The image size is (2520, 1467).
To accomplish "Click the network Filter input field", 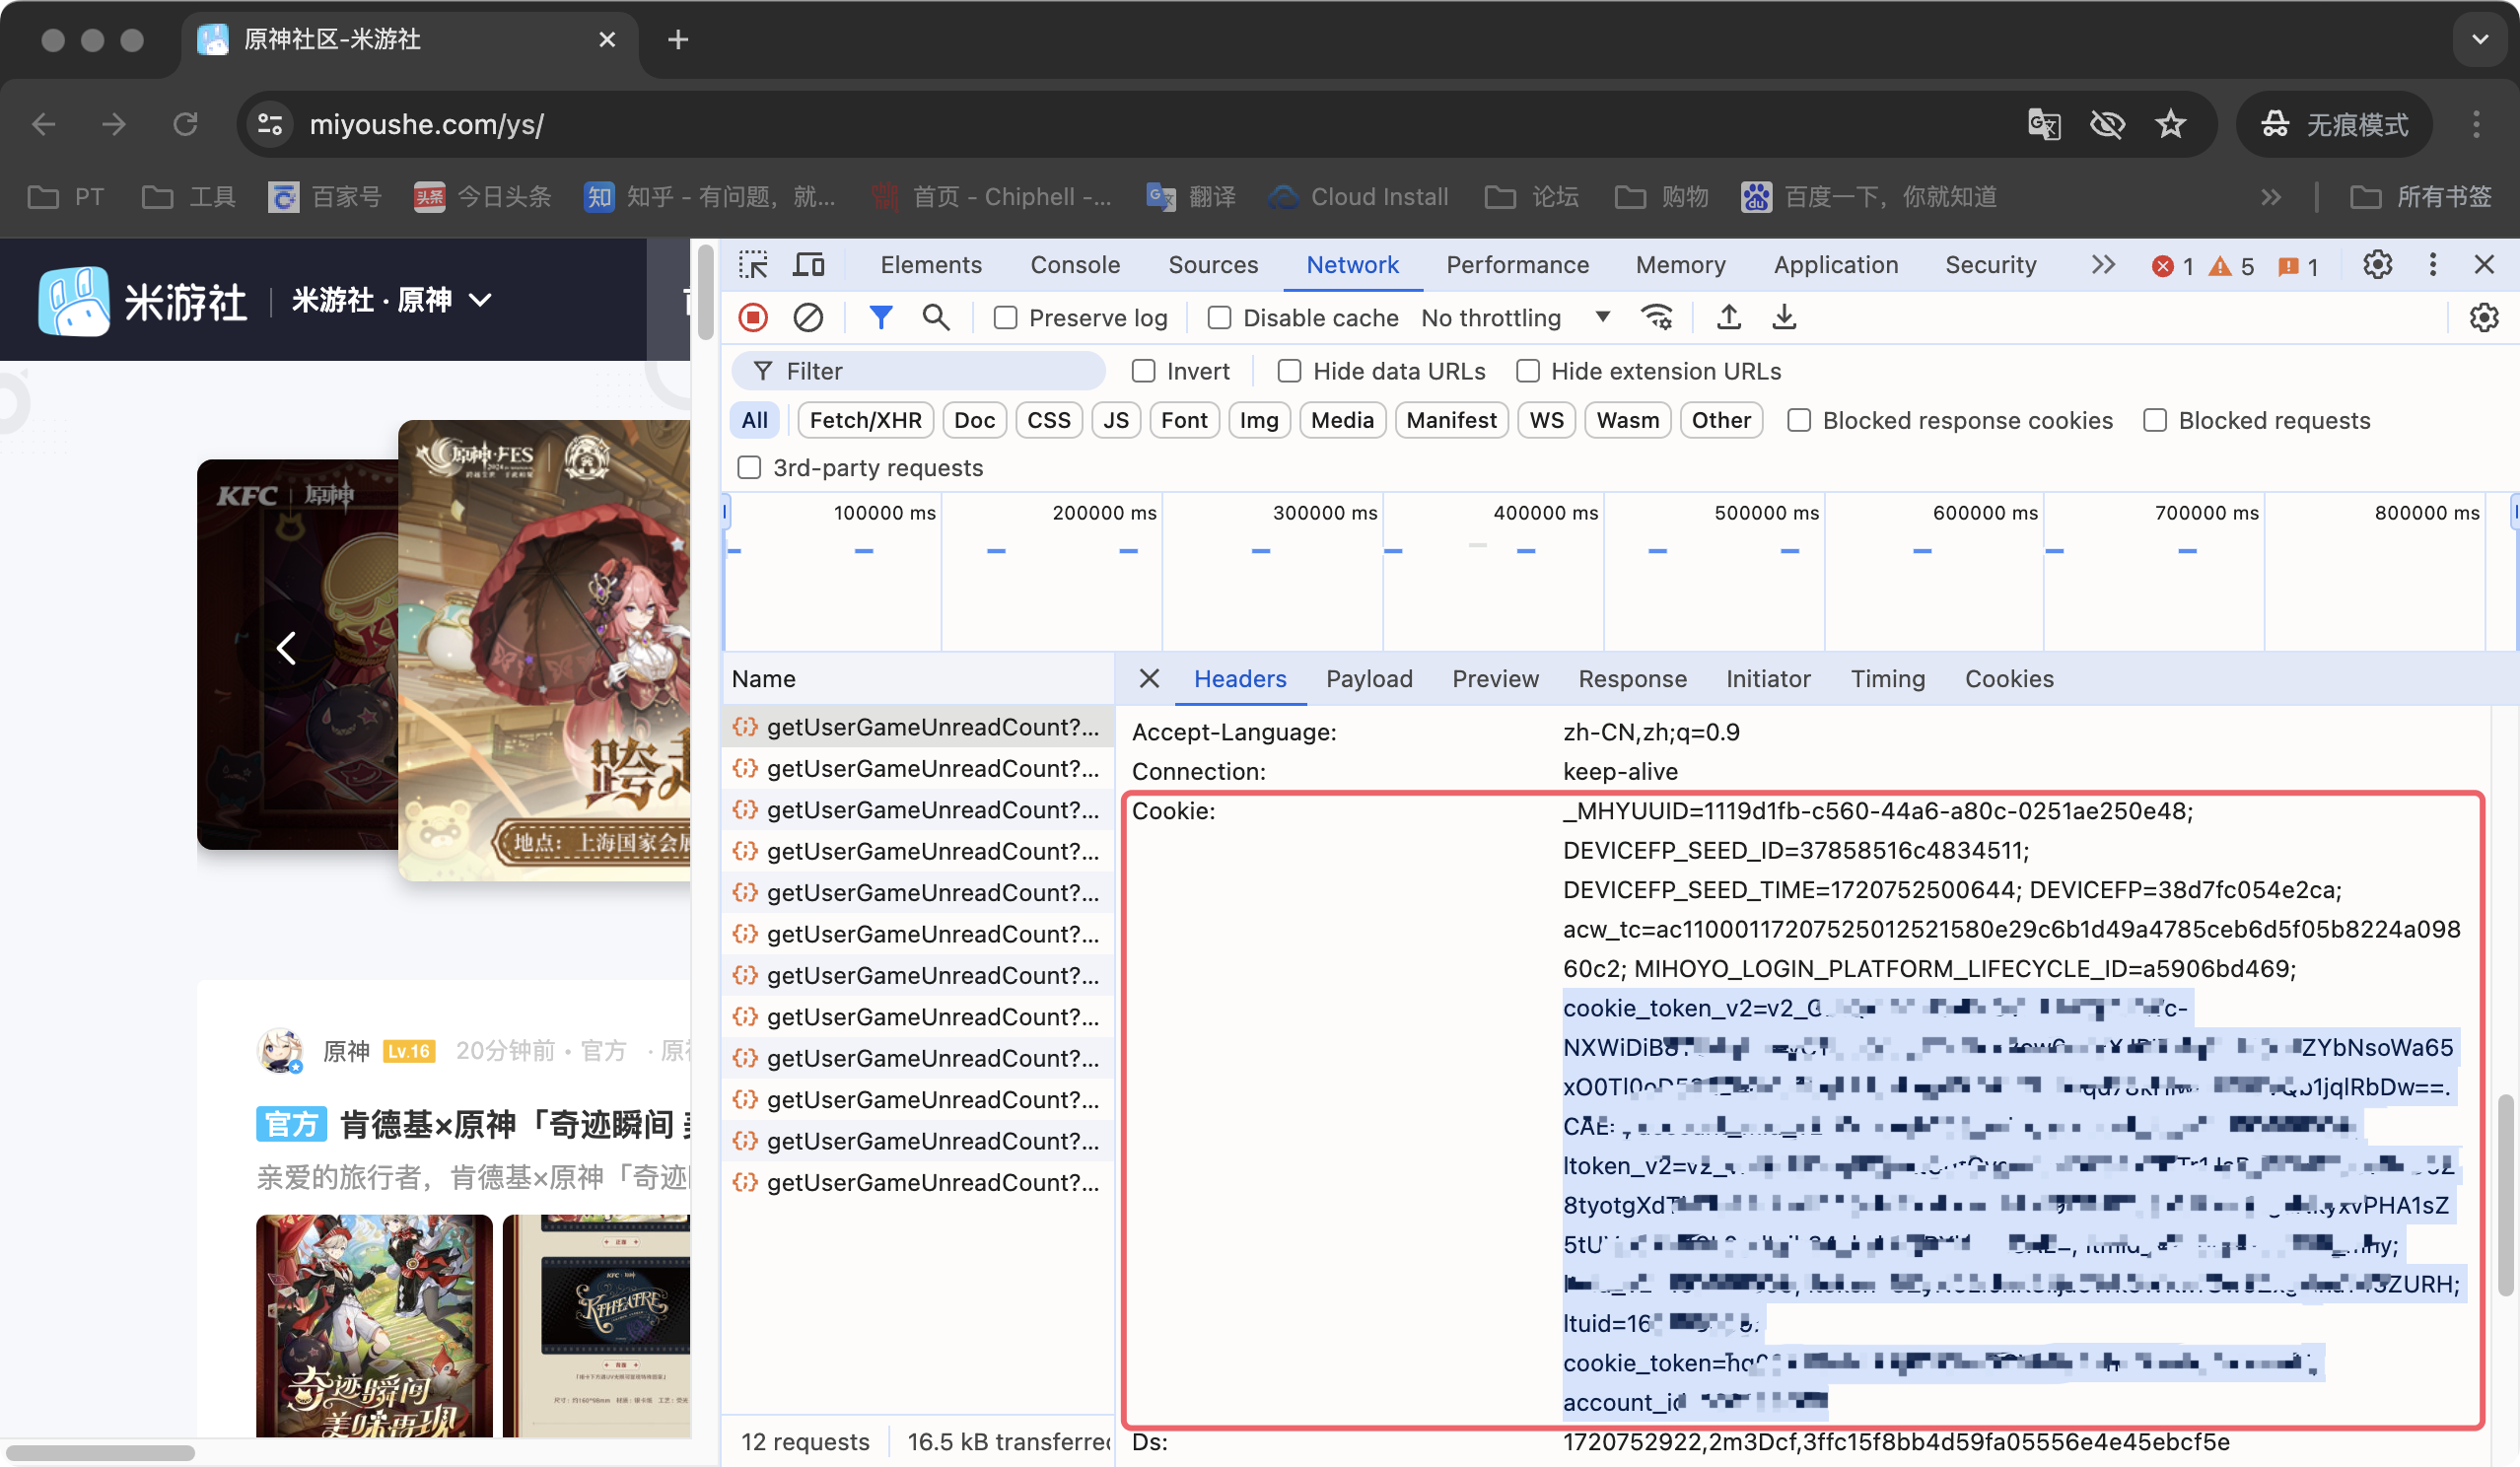I will [918, 371].
